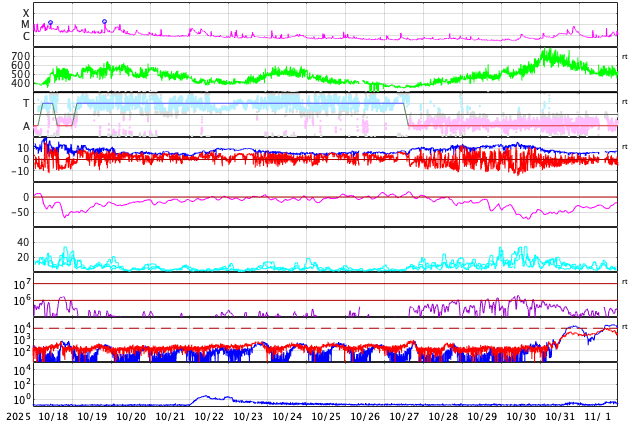This screenshot has height=424, width=634.
Task: Click the first blue circle flare marker
Action: (50, 23)
